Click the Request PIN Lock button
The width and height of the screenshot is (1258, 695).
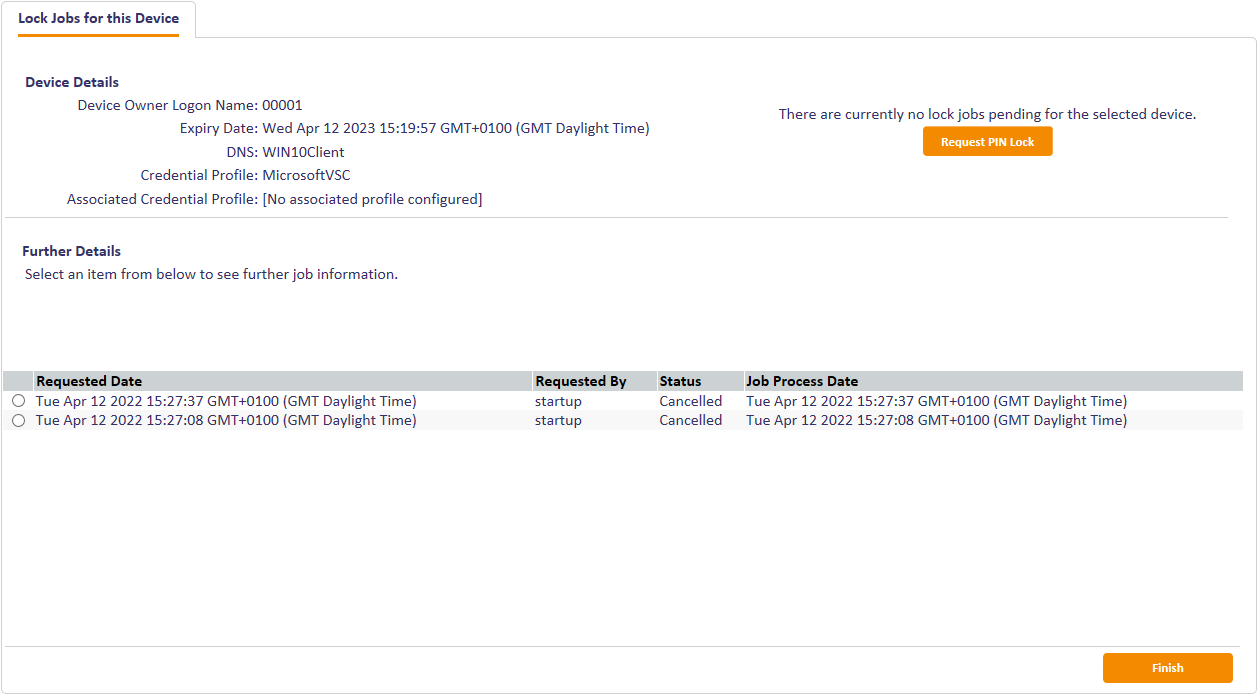tap(987, 141)
